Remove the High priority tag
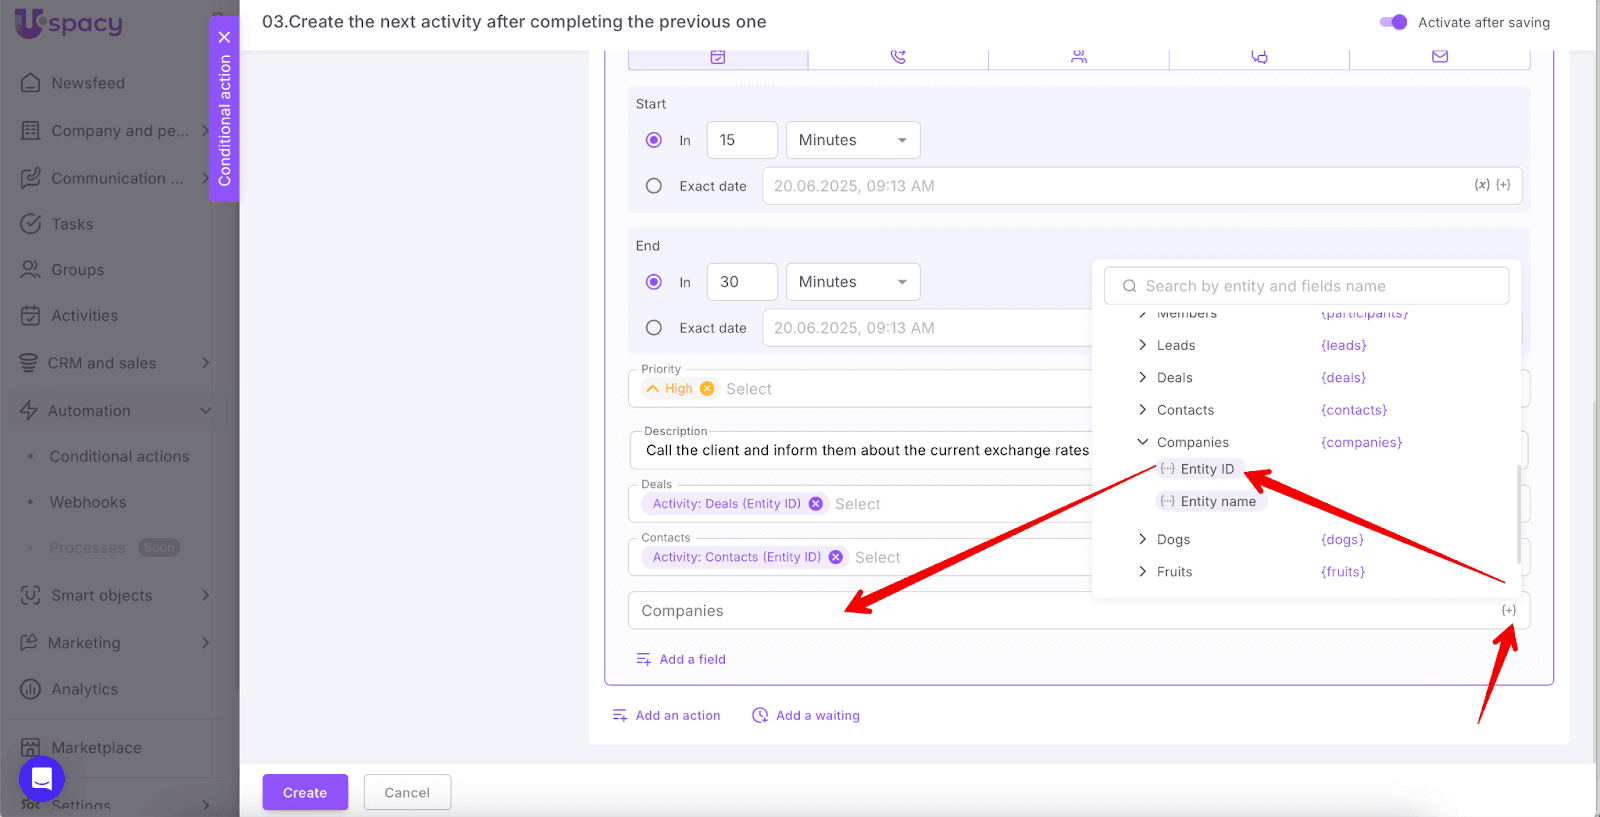 707,389
